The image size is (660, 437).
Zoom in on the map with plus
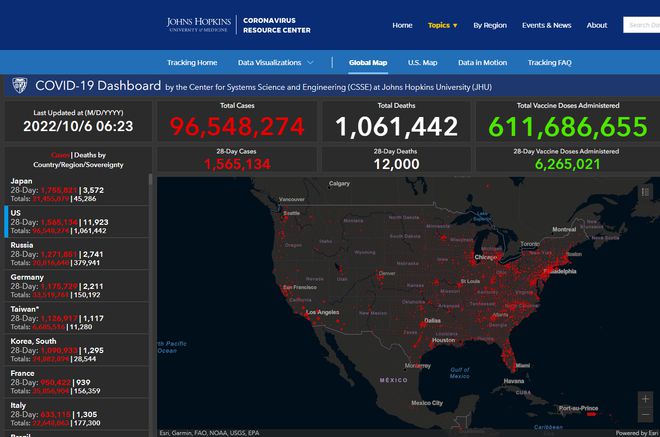645,399
